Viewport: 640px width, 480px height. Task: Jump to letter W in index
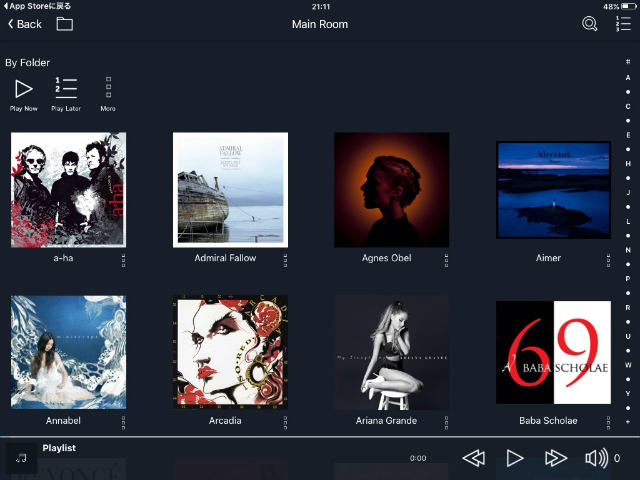628,365
